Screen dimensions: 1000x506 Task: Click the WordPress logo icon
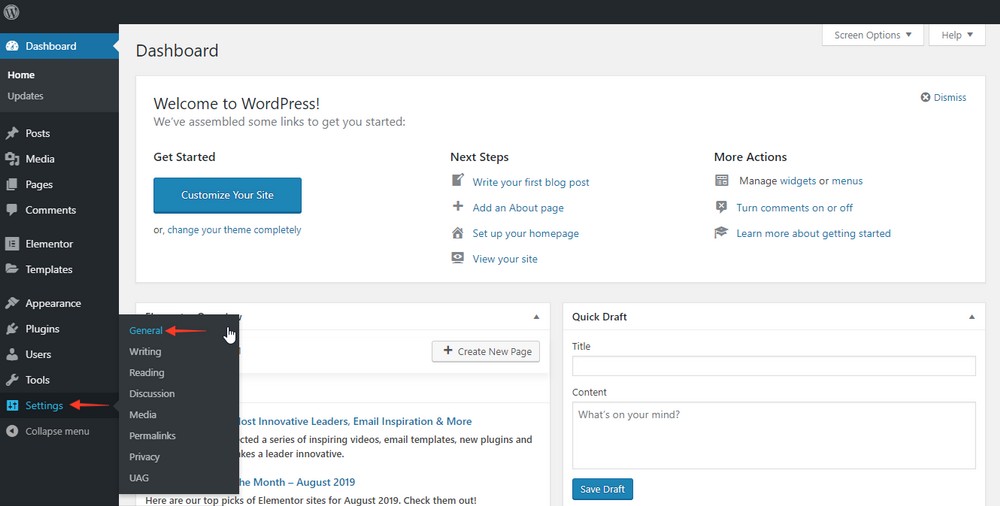[11, 11]
